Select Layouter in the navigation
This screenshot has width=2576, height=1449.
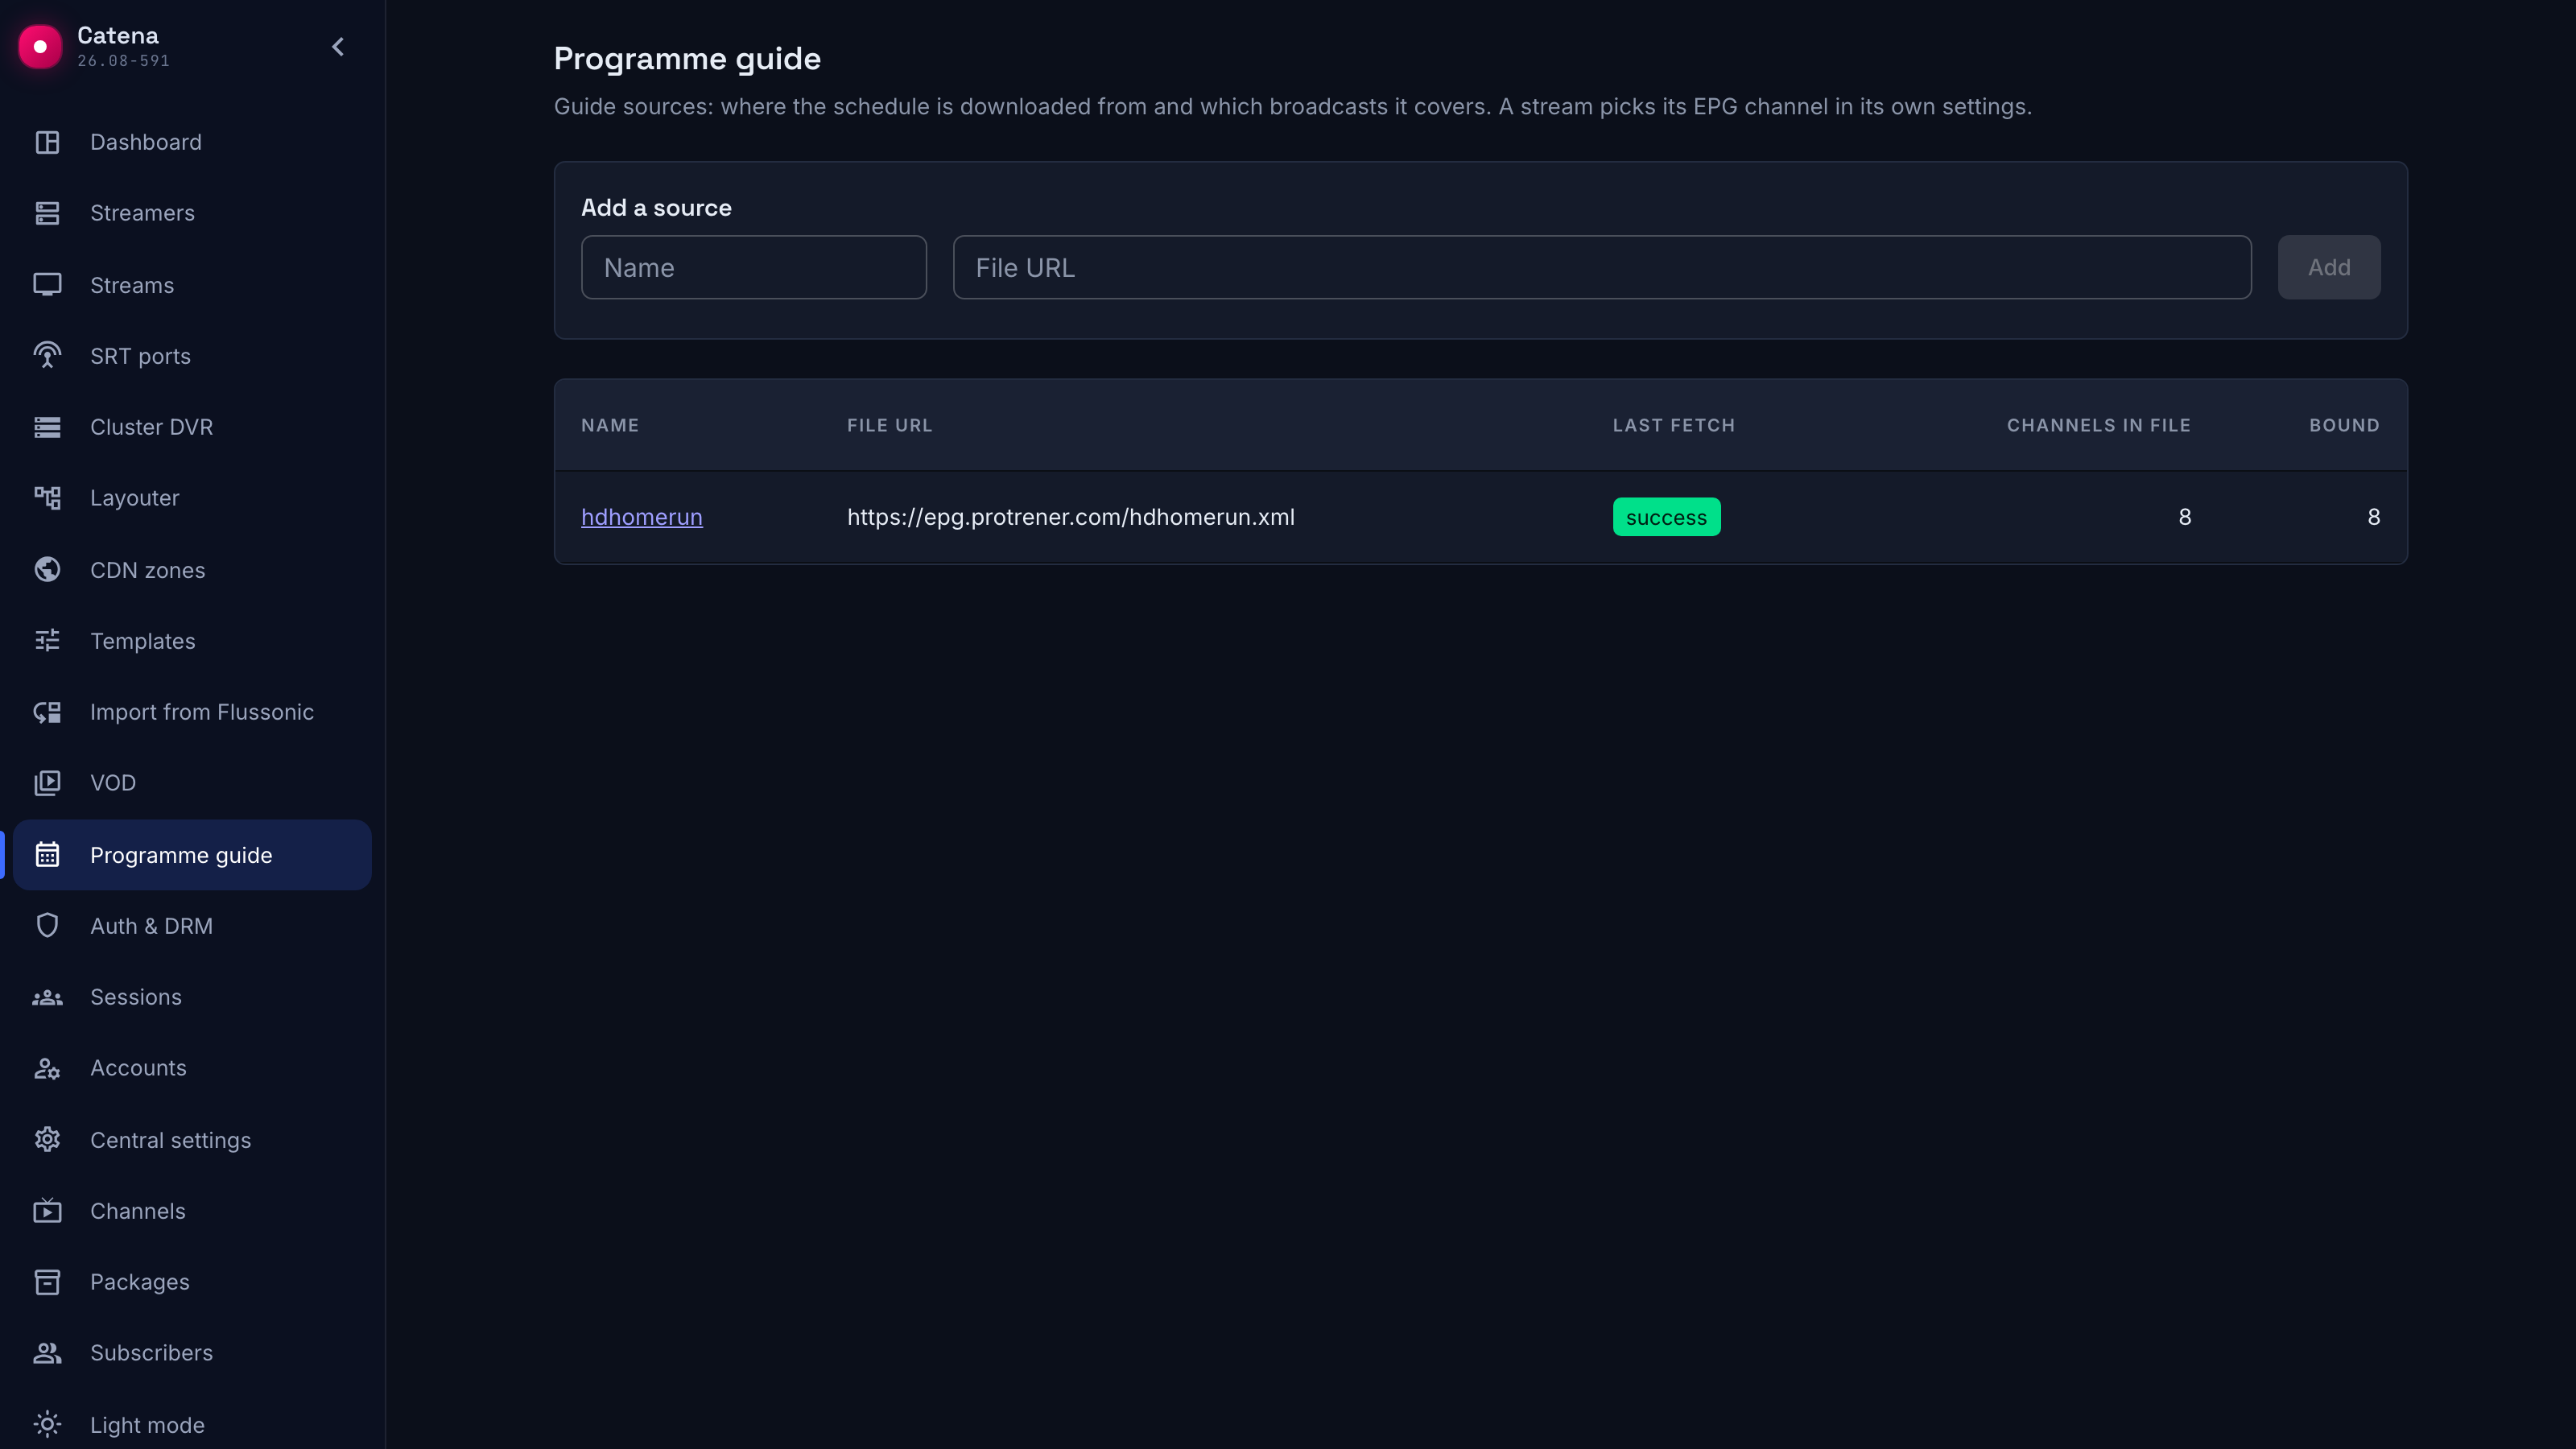point(192,498)
